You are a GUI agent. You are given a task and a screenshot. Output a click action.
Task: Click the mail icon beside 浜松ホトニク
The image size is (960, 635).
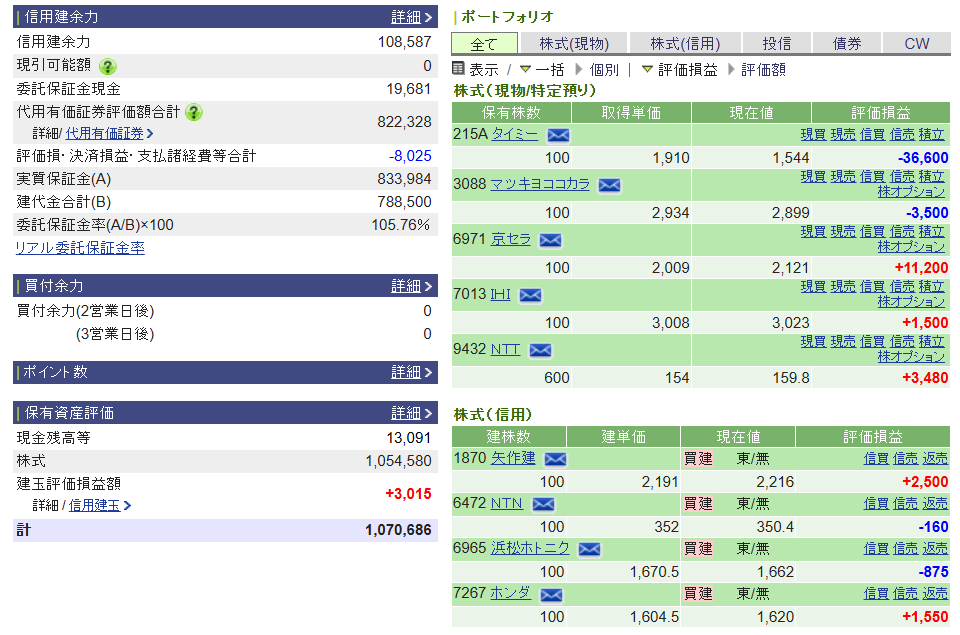coord(590,549)
